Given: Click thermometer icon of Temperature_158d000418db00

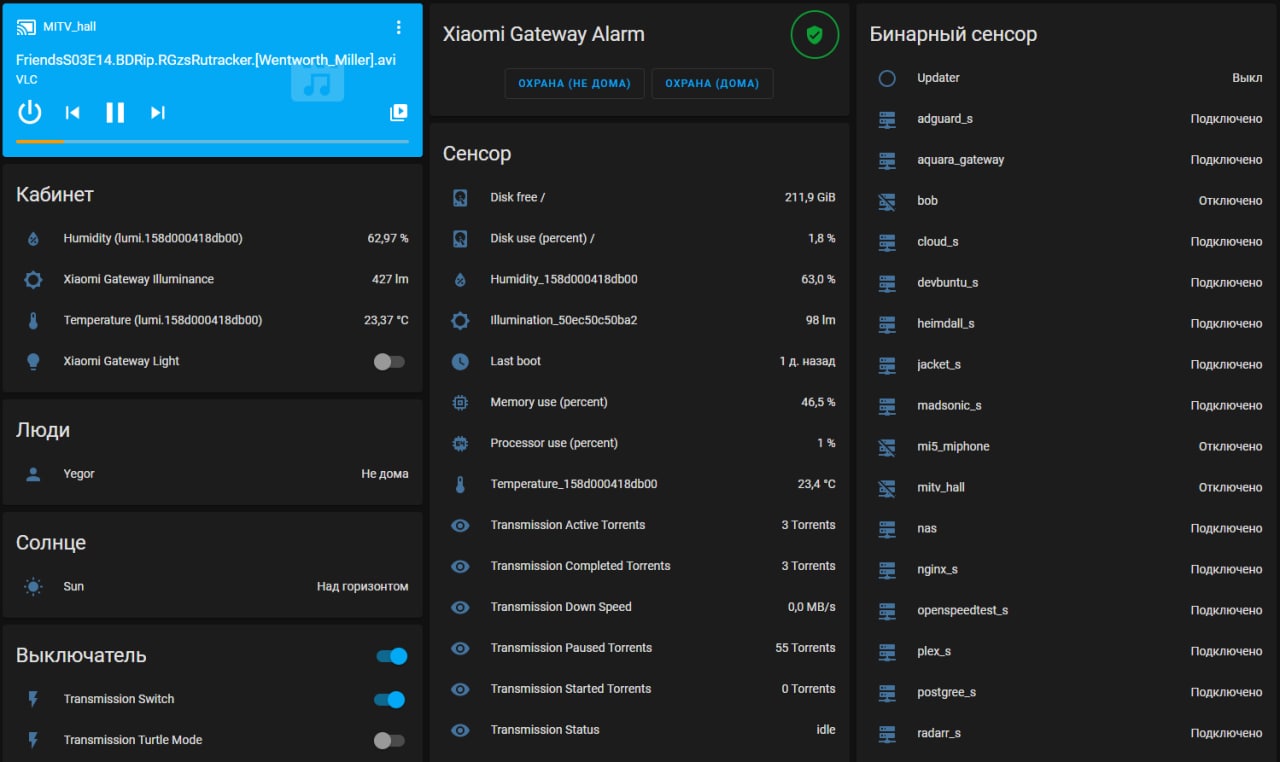Looking at the screenshot, I should click(x=460, y=485).
